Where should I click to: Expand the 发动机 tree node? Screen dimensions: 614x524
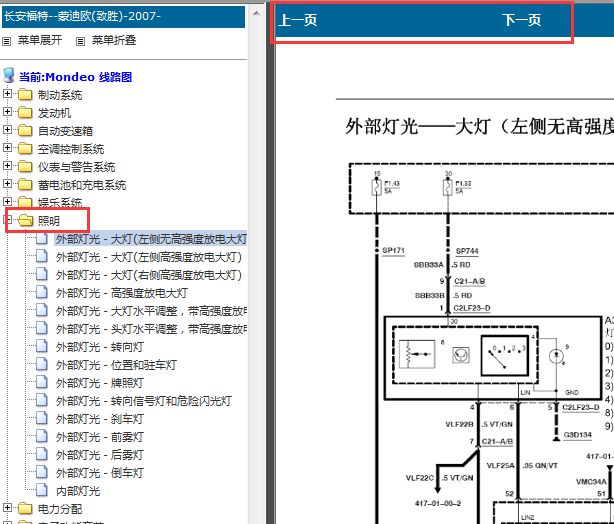[x=7, y=112]
